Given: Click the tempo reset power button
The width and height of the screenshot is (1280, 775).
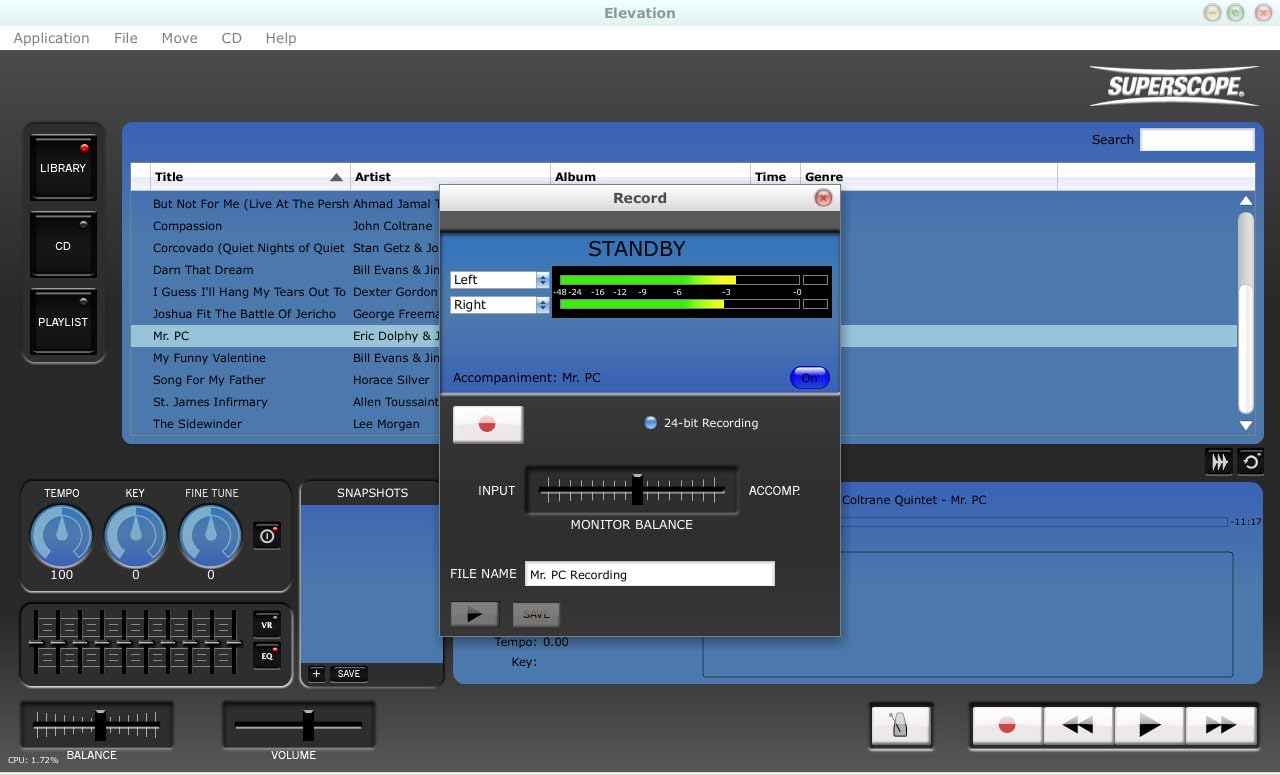Looking at the screenshot, I should [x=266, y=535].
